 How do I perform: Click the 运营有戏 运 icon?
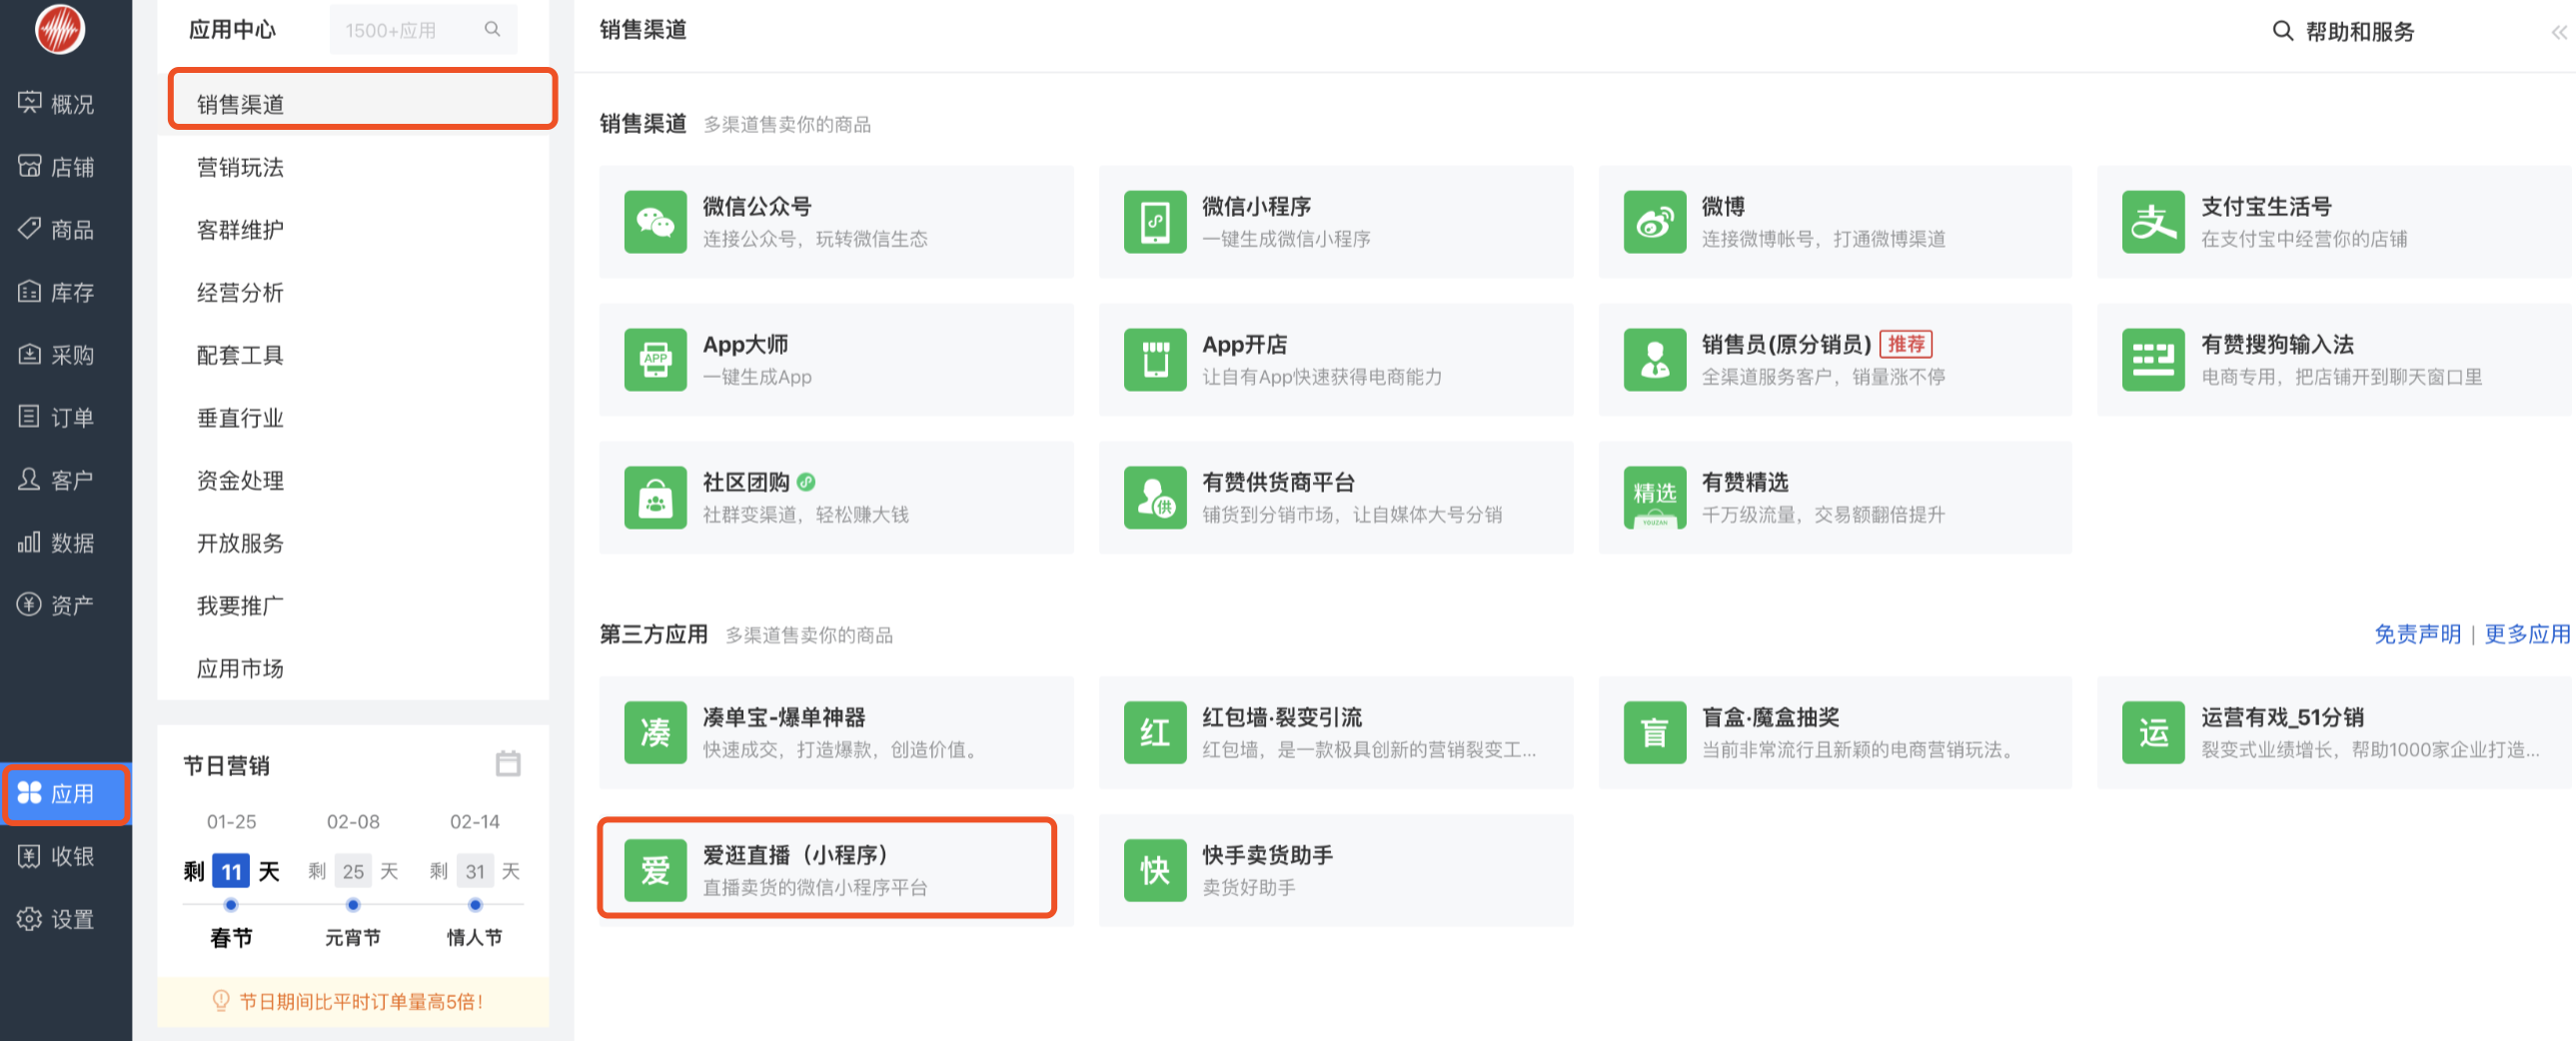pyautogui.click(x=2153, y=733)
